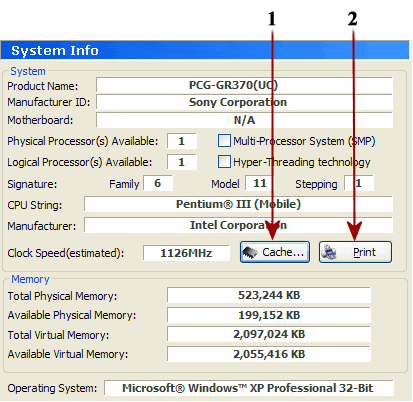
Task: Select the Product Name field PCG-GR370(UC)
Action: click(244, 85)
